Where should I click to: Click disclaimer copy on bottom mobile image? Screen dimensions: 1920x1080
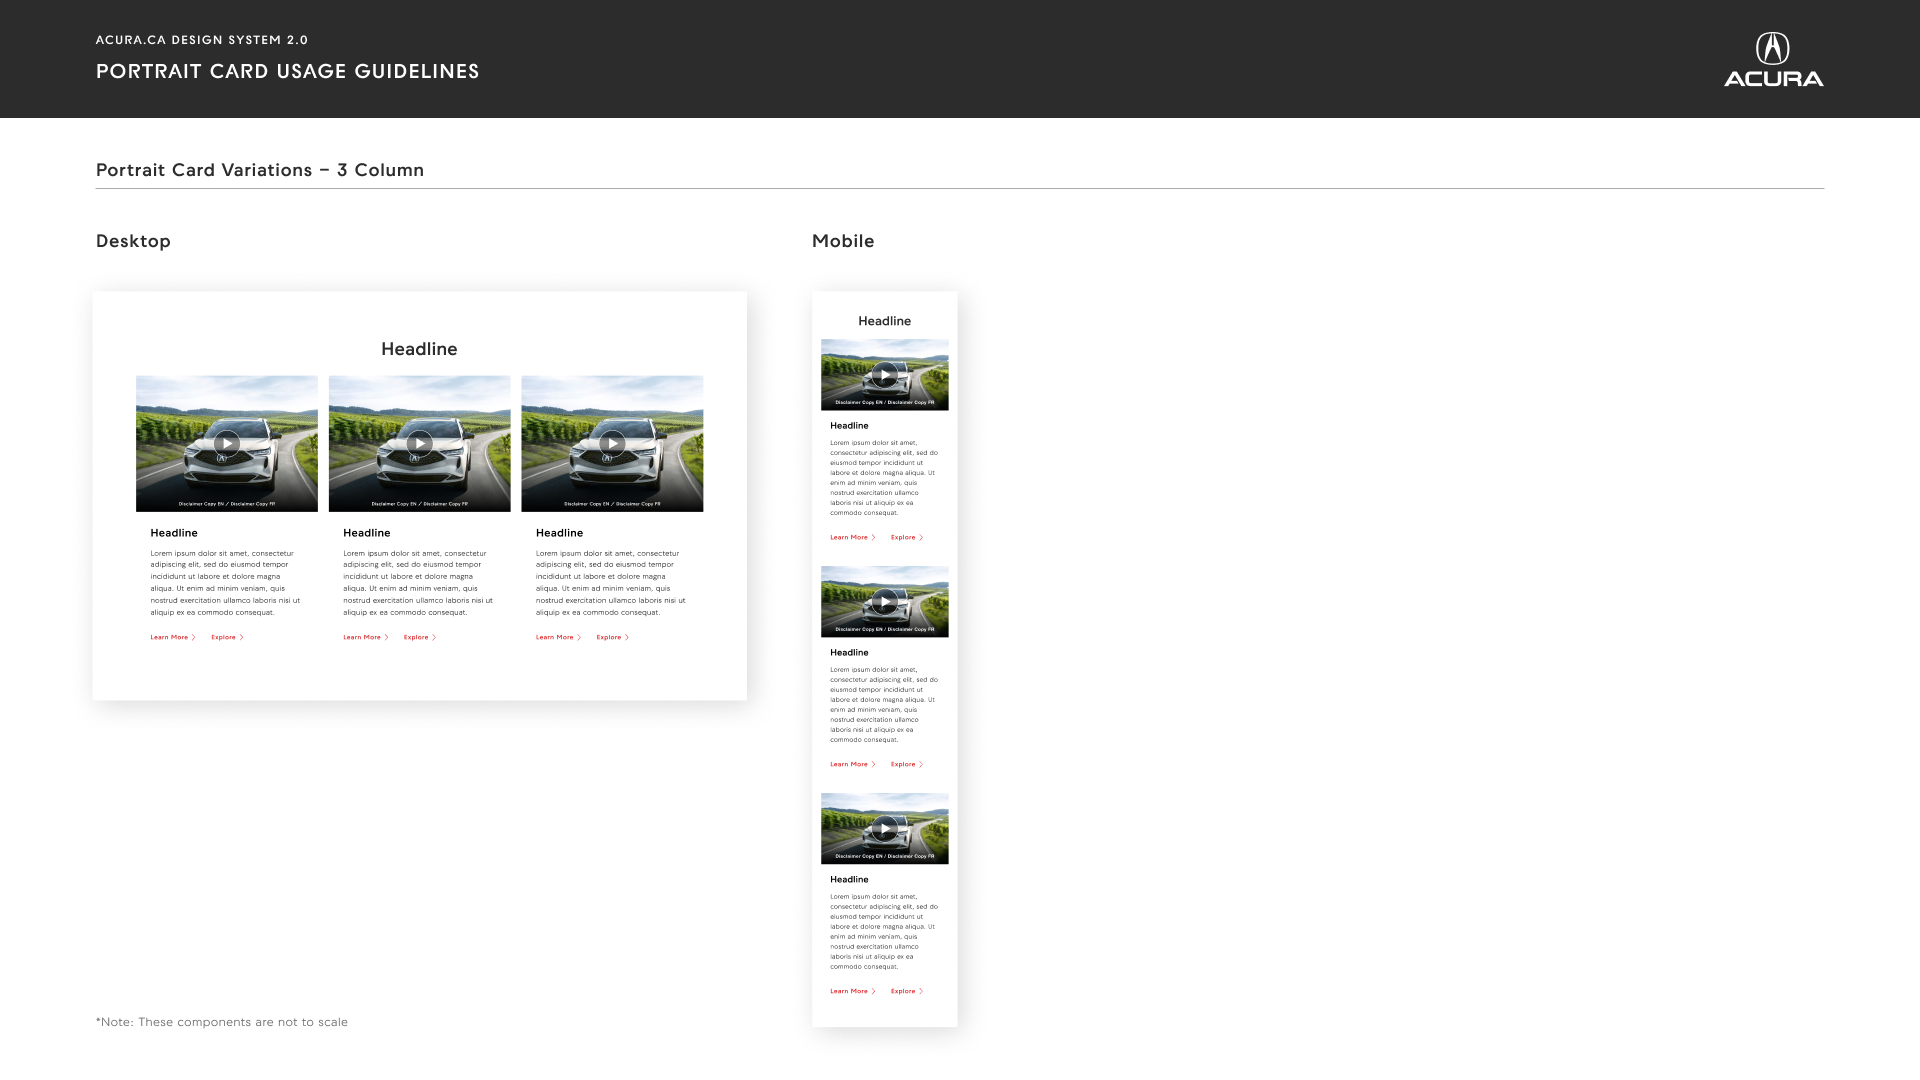[x=885, y=857]
